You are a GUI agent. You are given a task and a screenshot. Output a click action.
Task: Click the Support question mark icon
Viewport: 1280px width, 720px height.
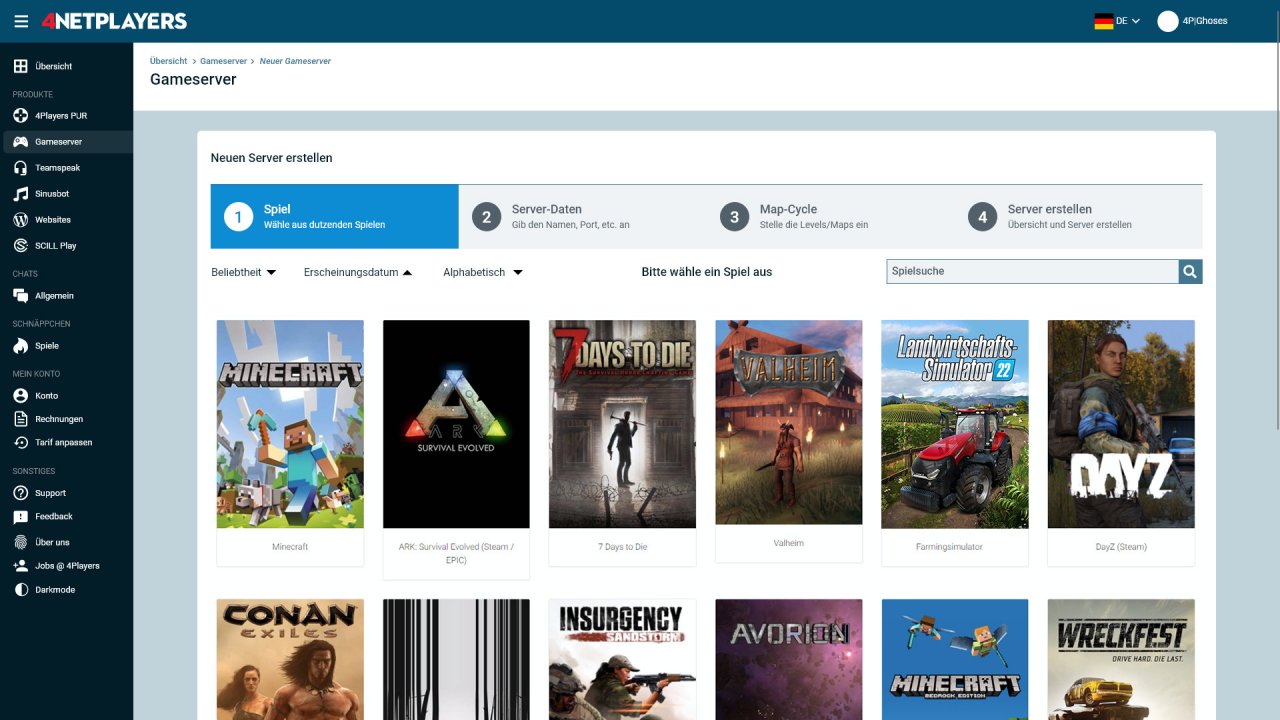click(x=20, y=493)
